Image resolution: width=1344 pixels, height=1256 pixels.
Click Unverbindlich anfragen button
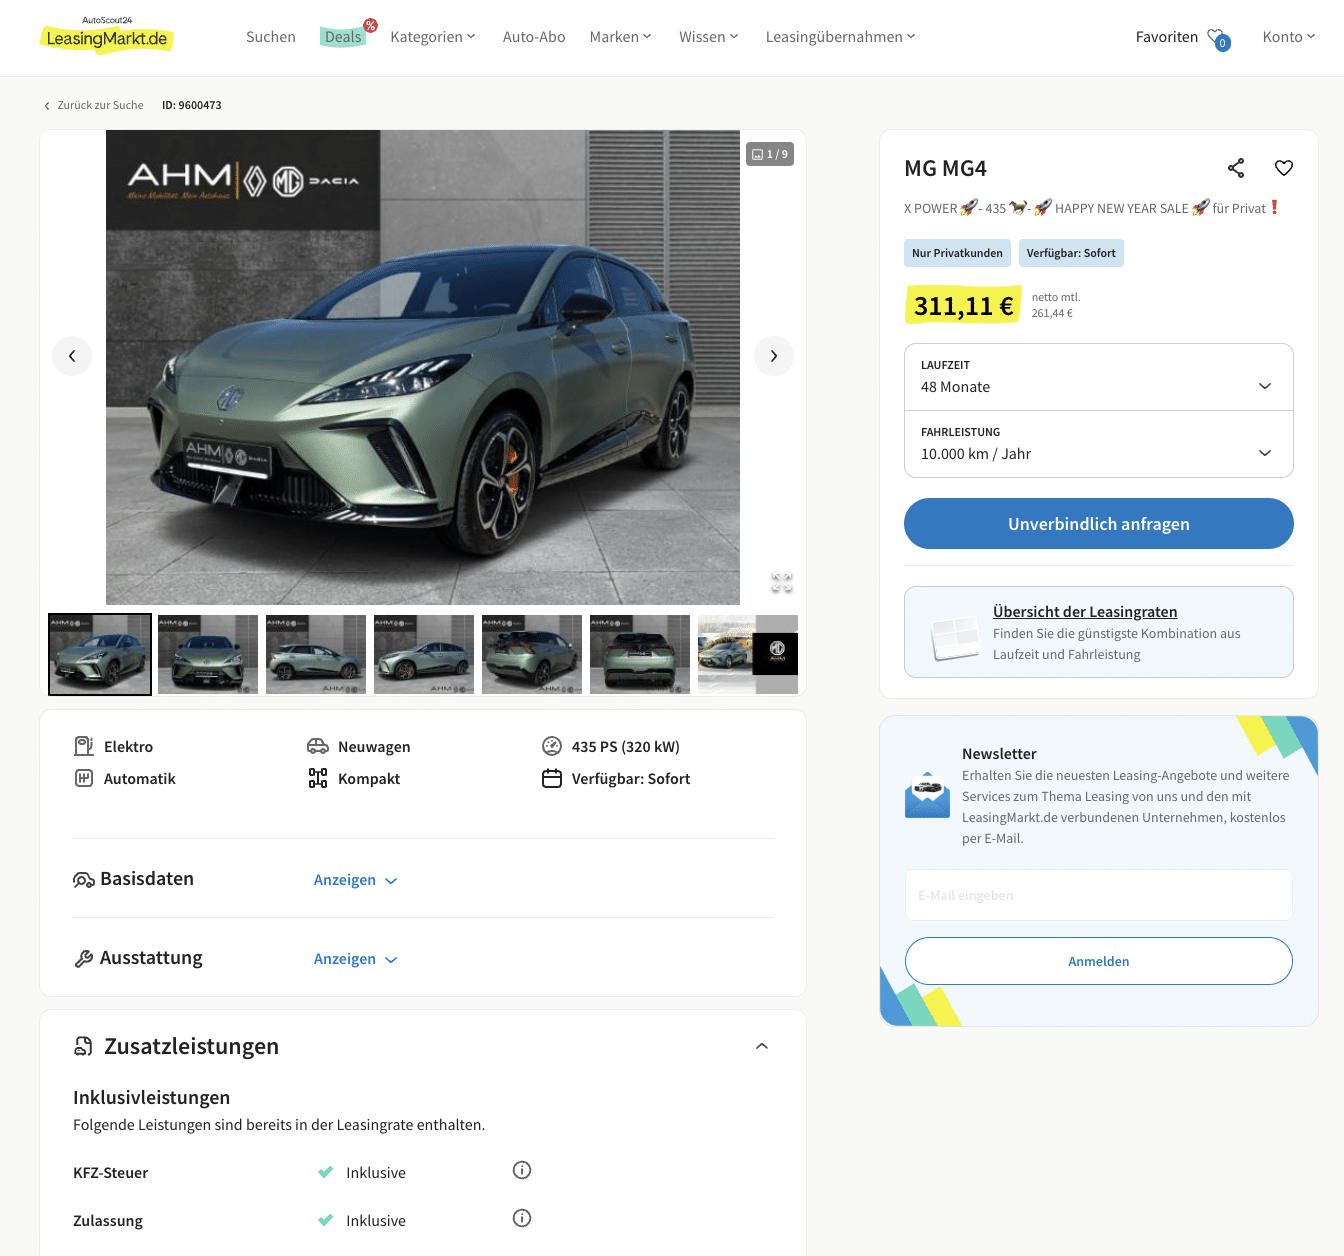point(1099,523)
